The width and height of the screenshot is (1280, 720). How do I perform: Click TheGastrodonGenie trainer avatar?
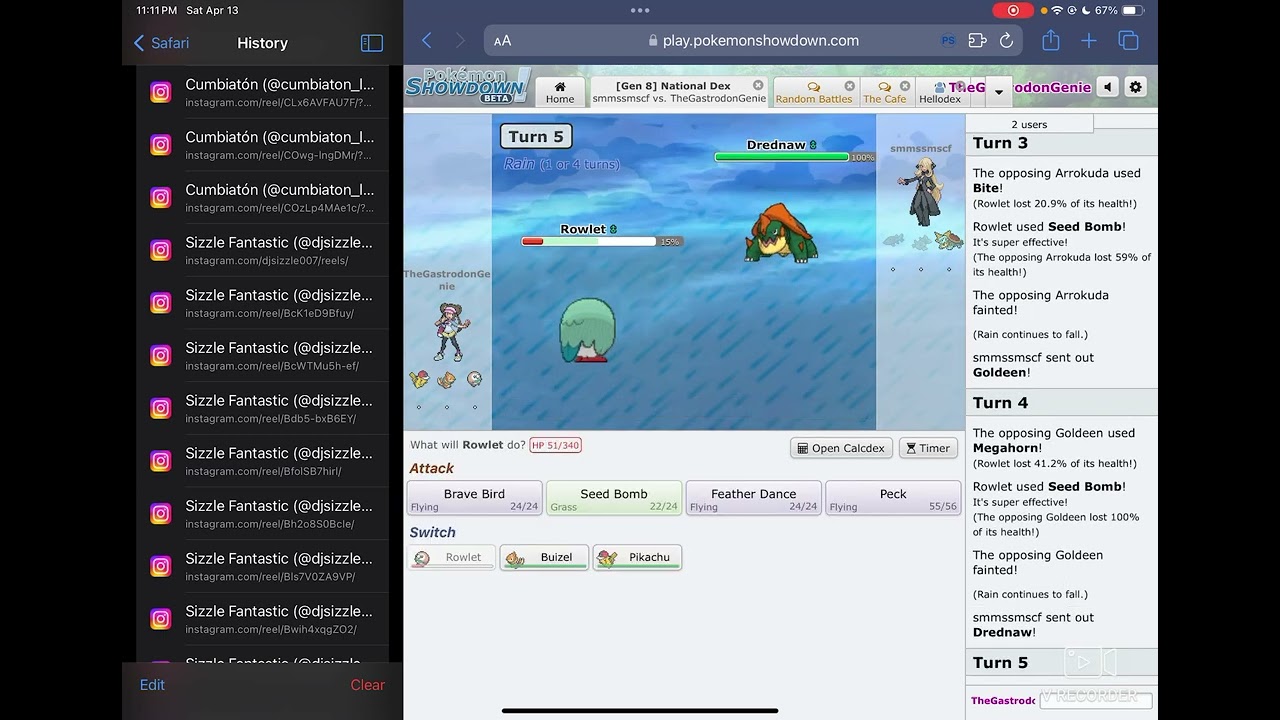point(449,331)
